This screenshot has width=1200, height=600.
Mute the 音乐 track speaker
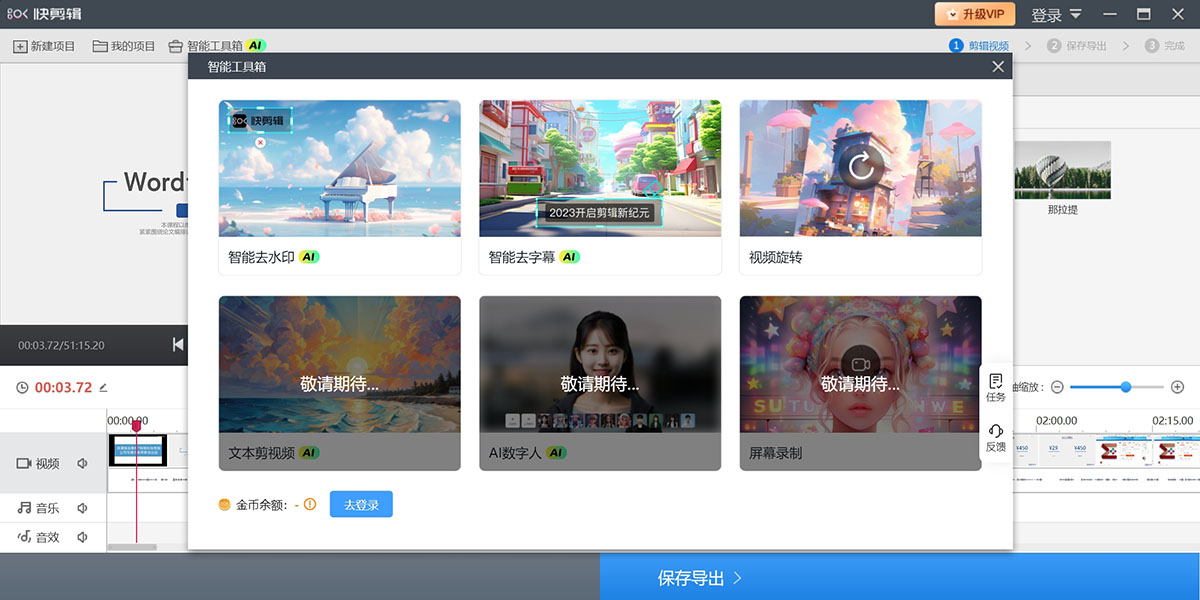coord(83,508)
